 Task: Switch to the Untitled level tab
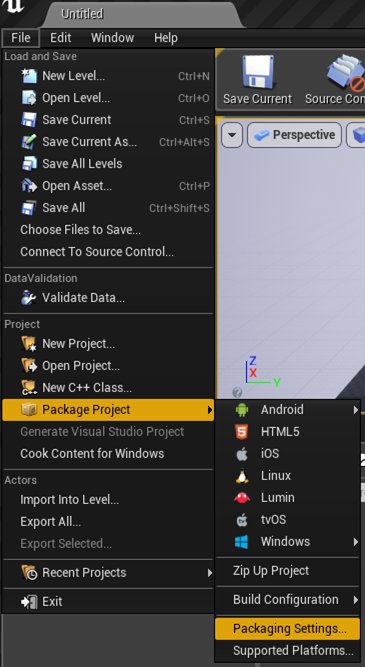[82, 14]
